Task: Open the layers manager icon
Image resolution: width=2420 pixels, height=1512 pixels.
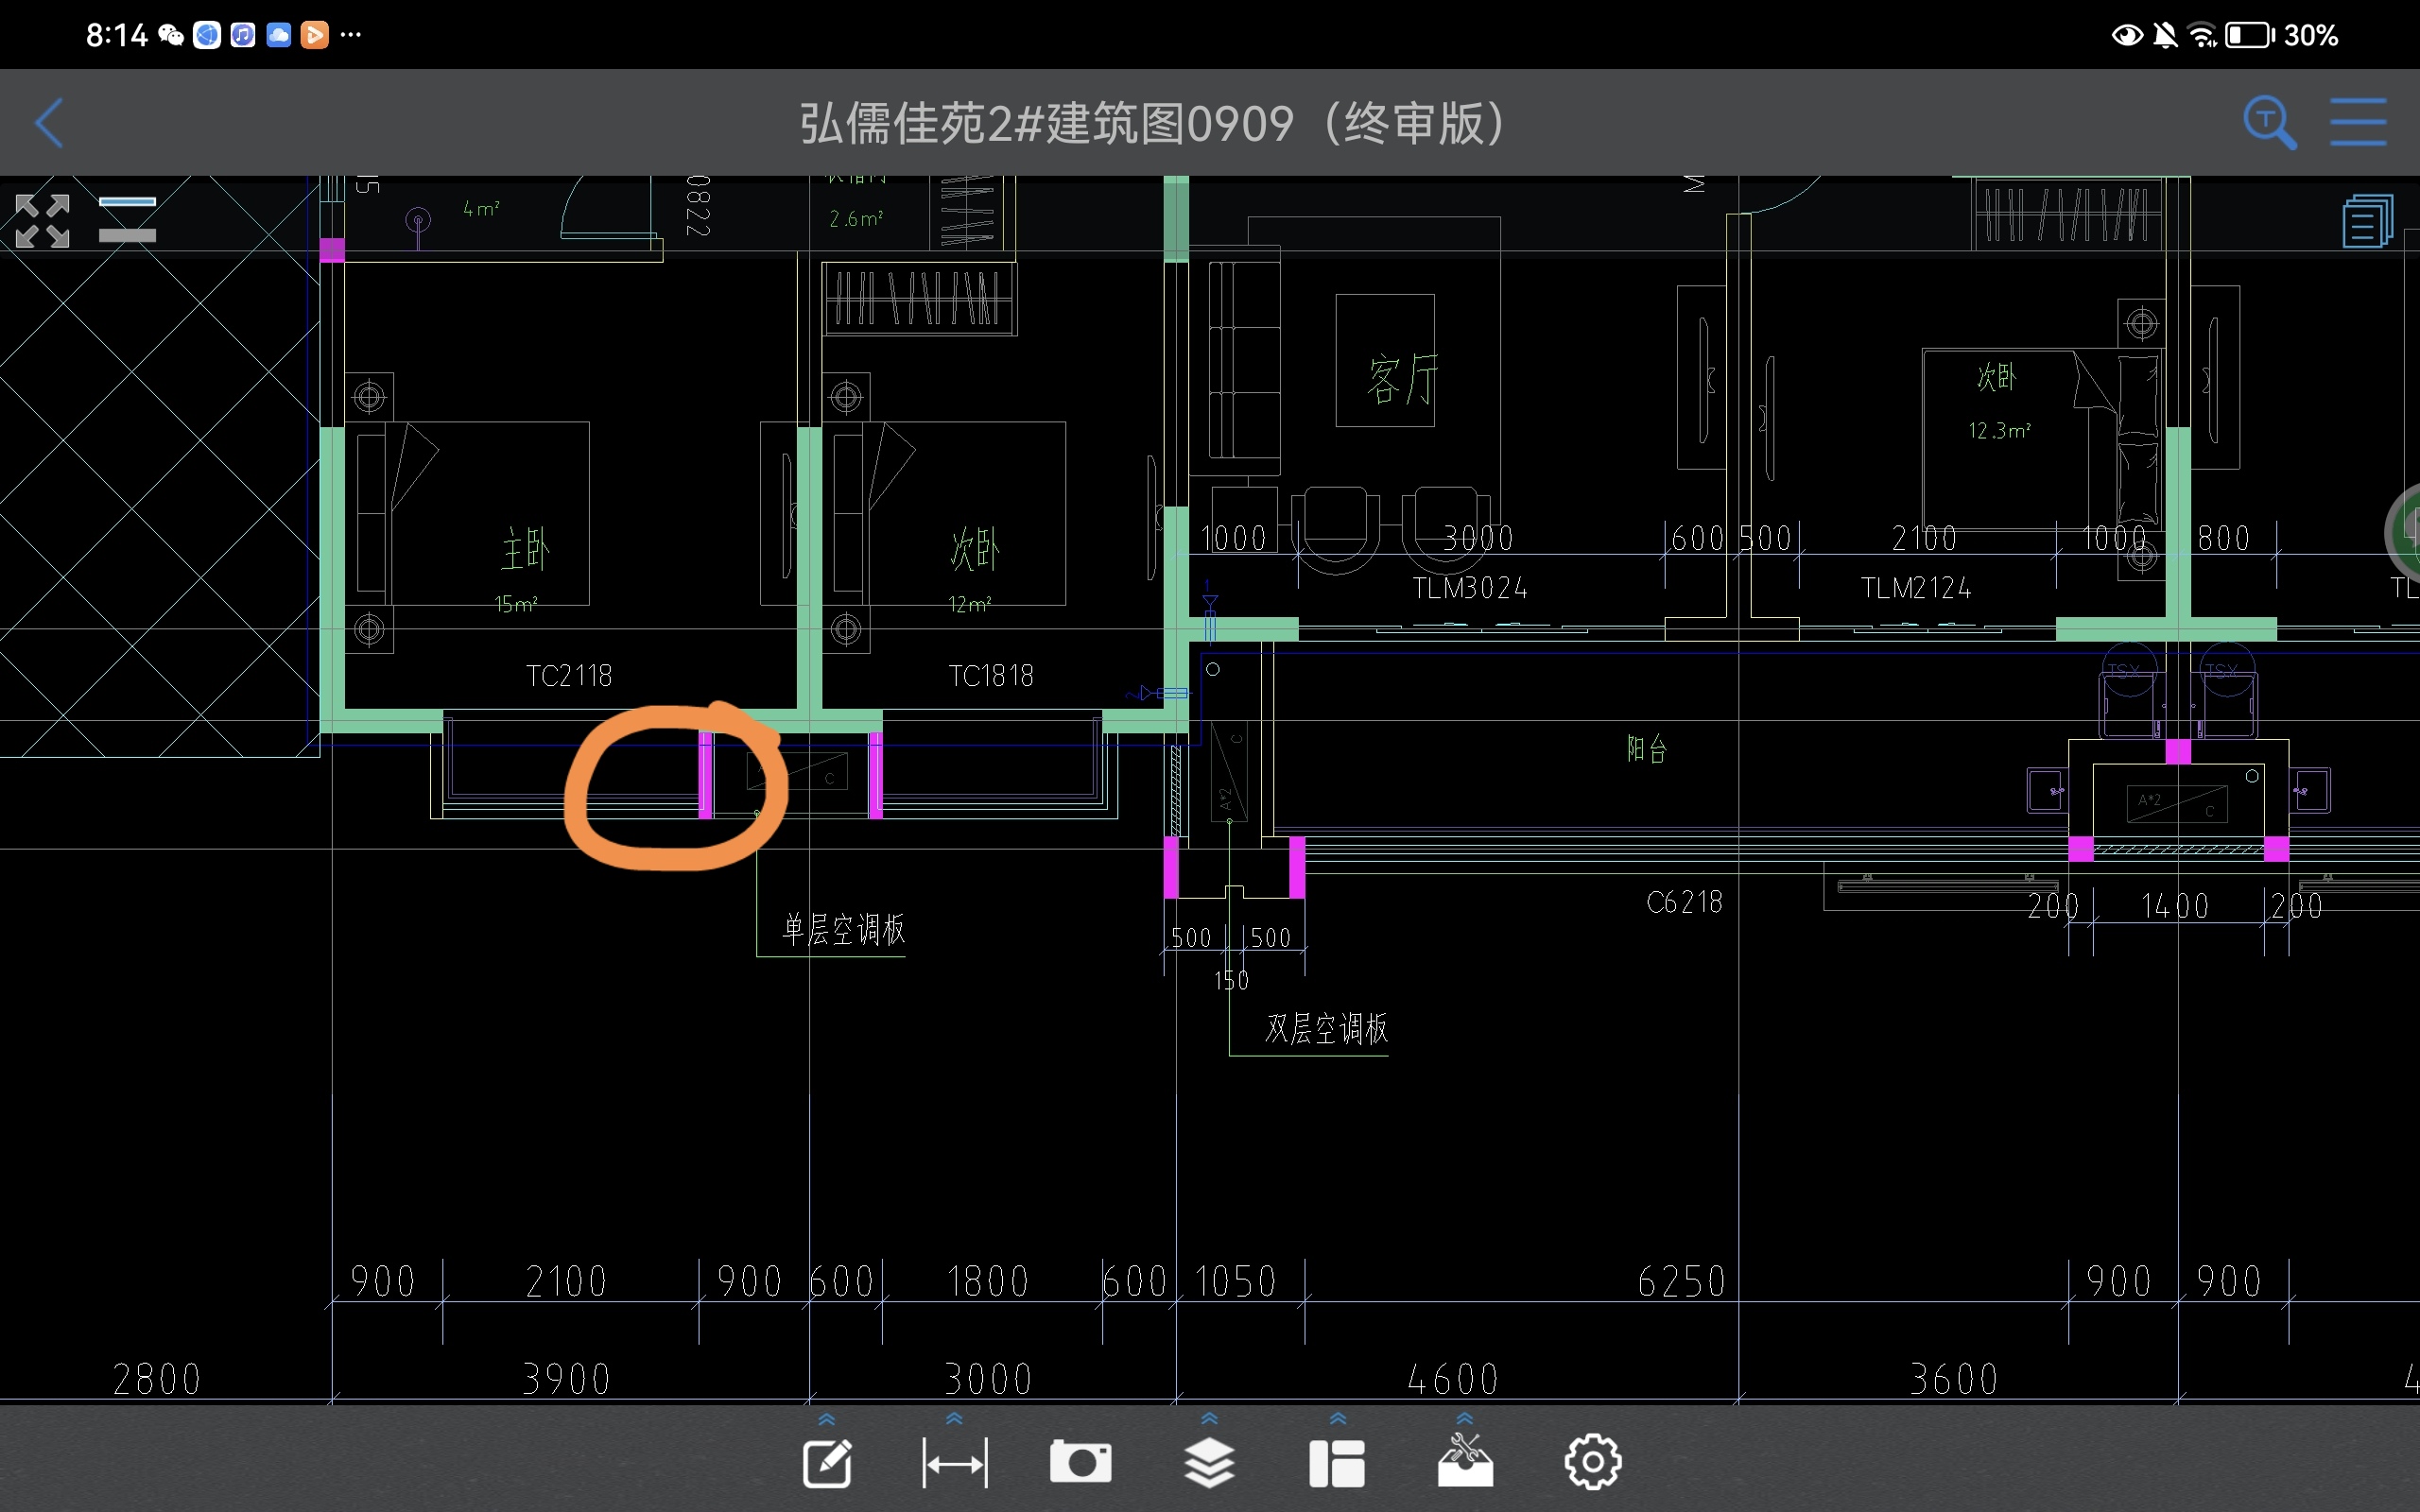Action: point(1209,1464)
